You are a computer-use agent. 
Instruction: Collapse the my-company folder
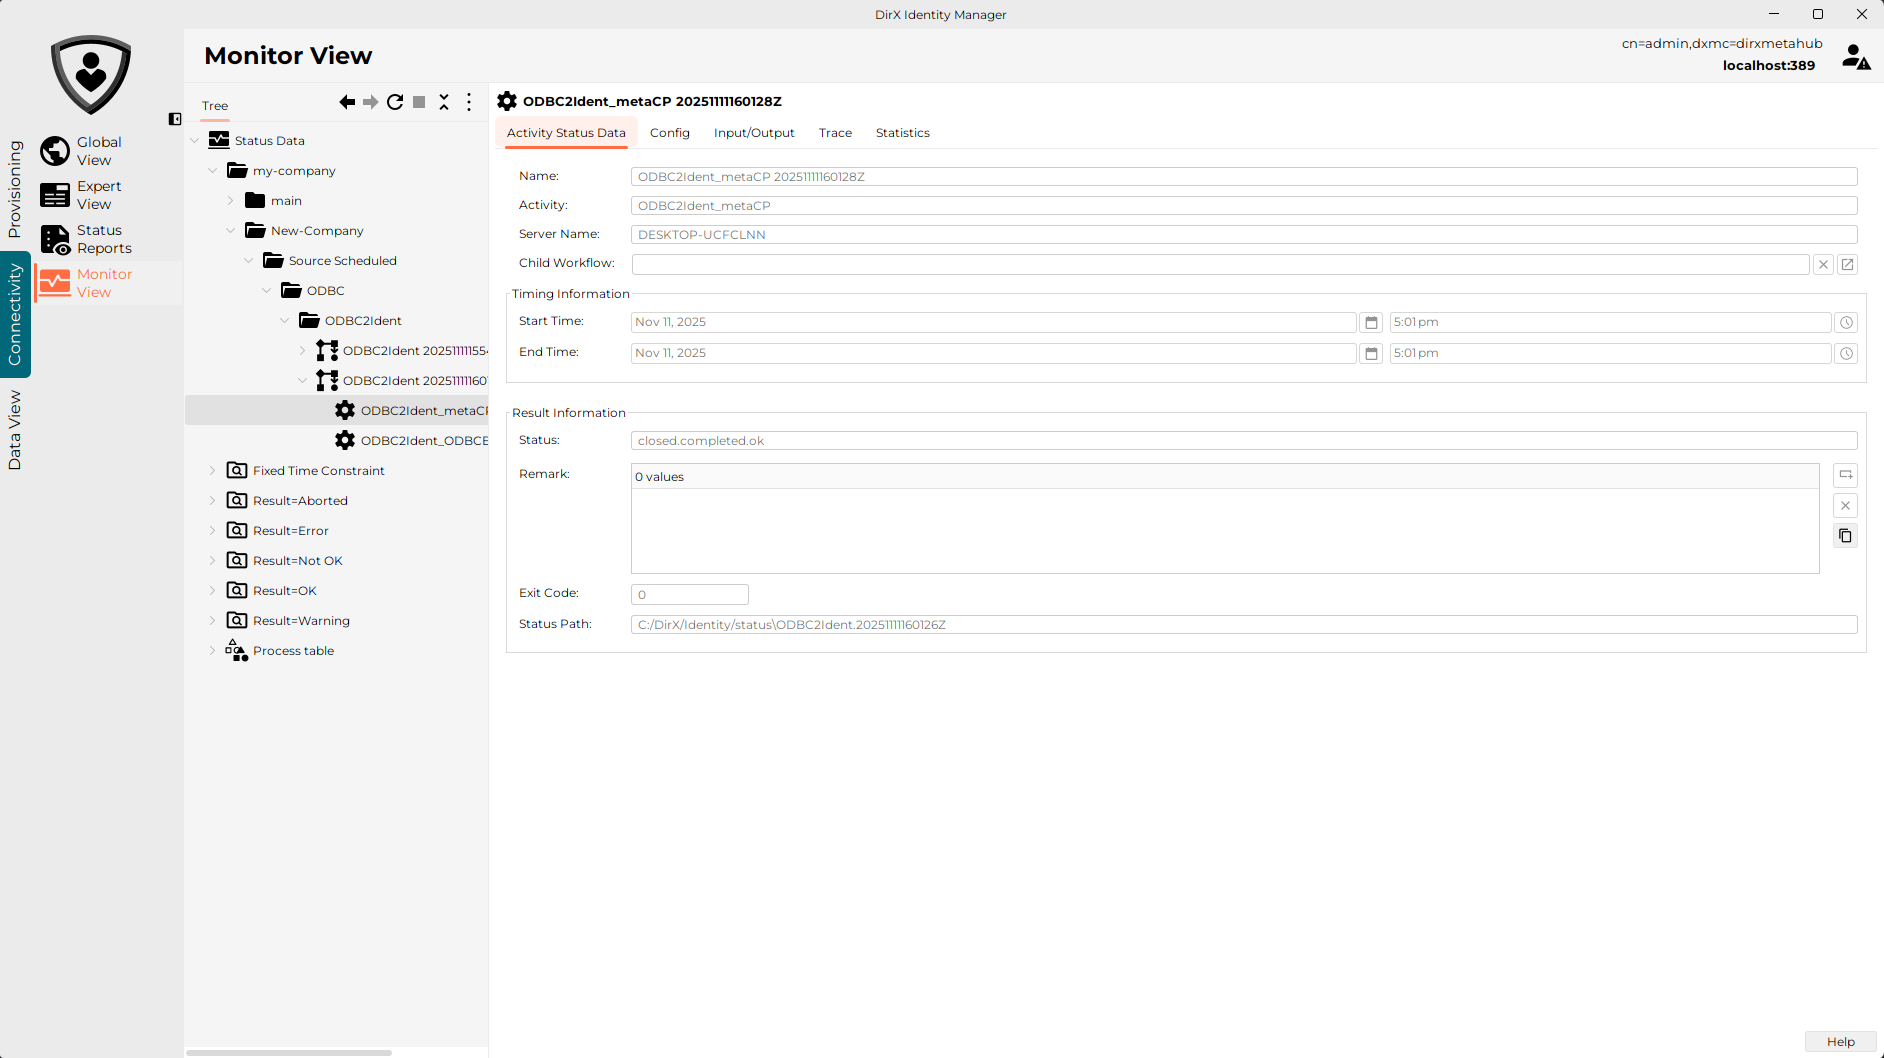[212, 171]
